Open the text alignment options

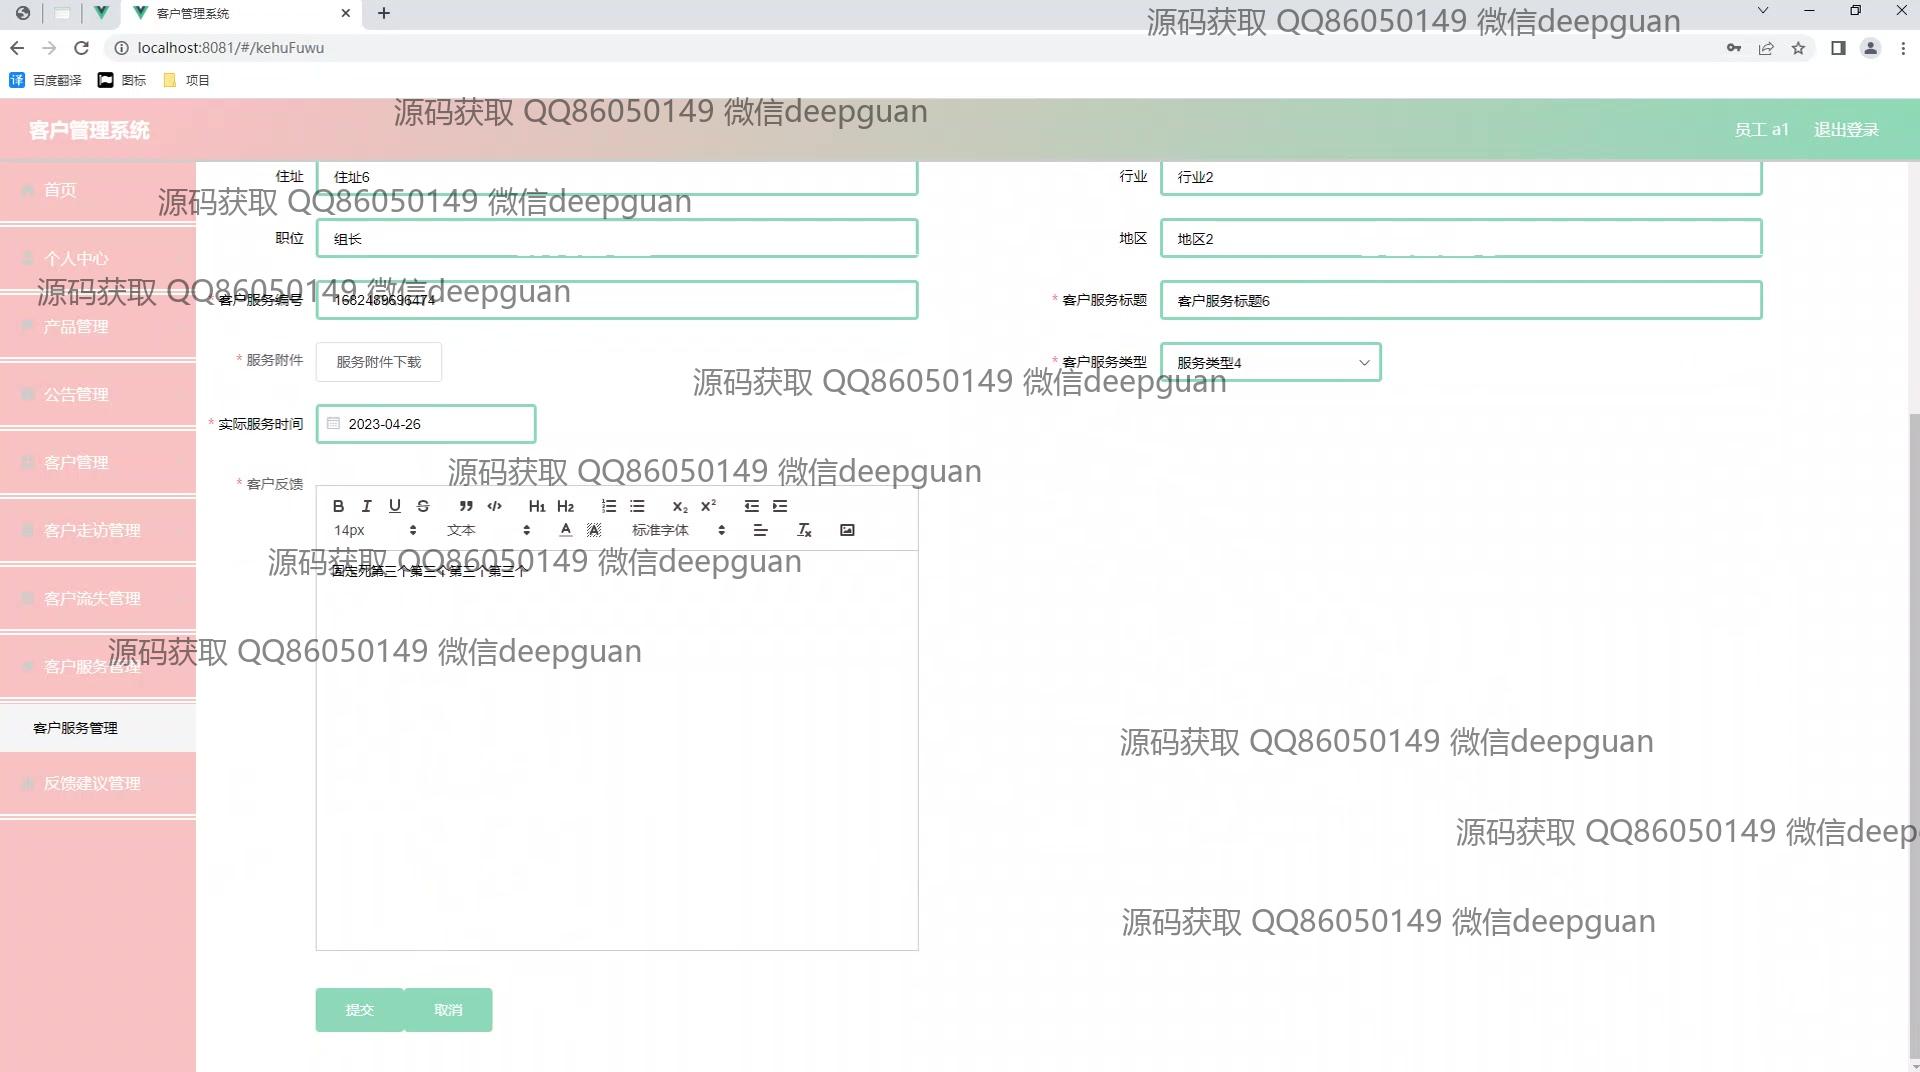pyautogui.click(x=760, y=530)
